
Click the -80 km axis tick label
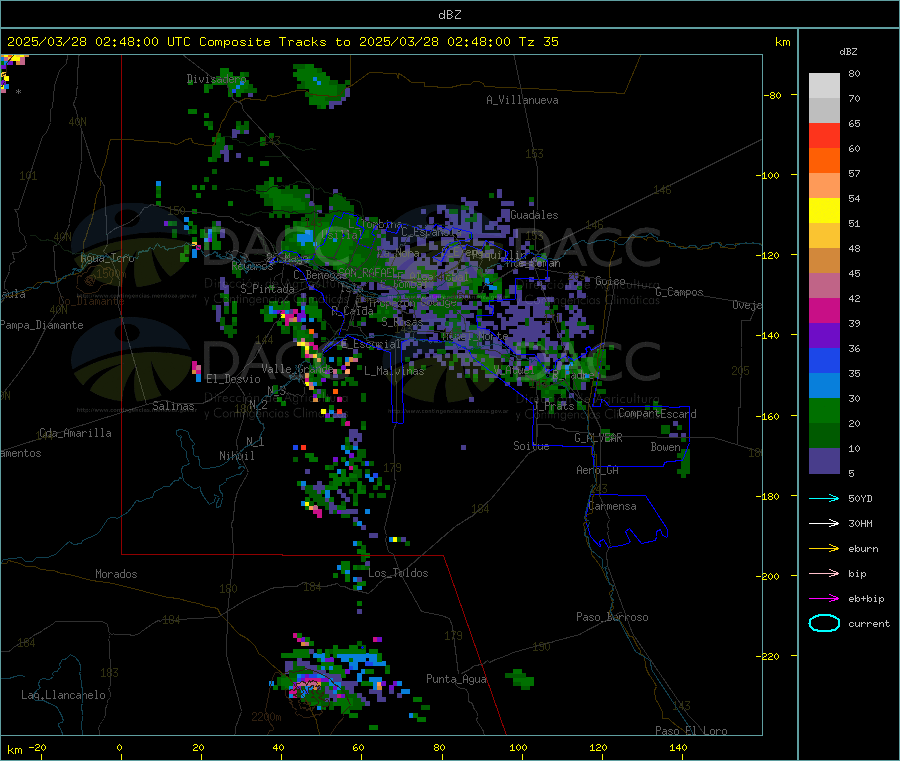tap(773, 95)
